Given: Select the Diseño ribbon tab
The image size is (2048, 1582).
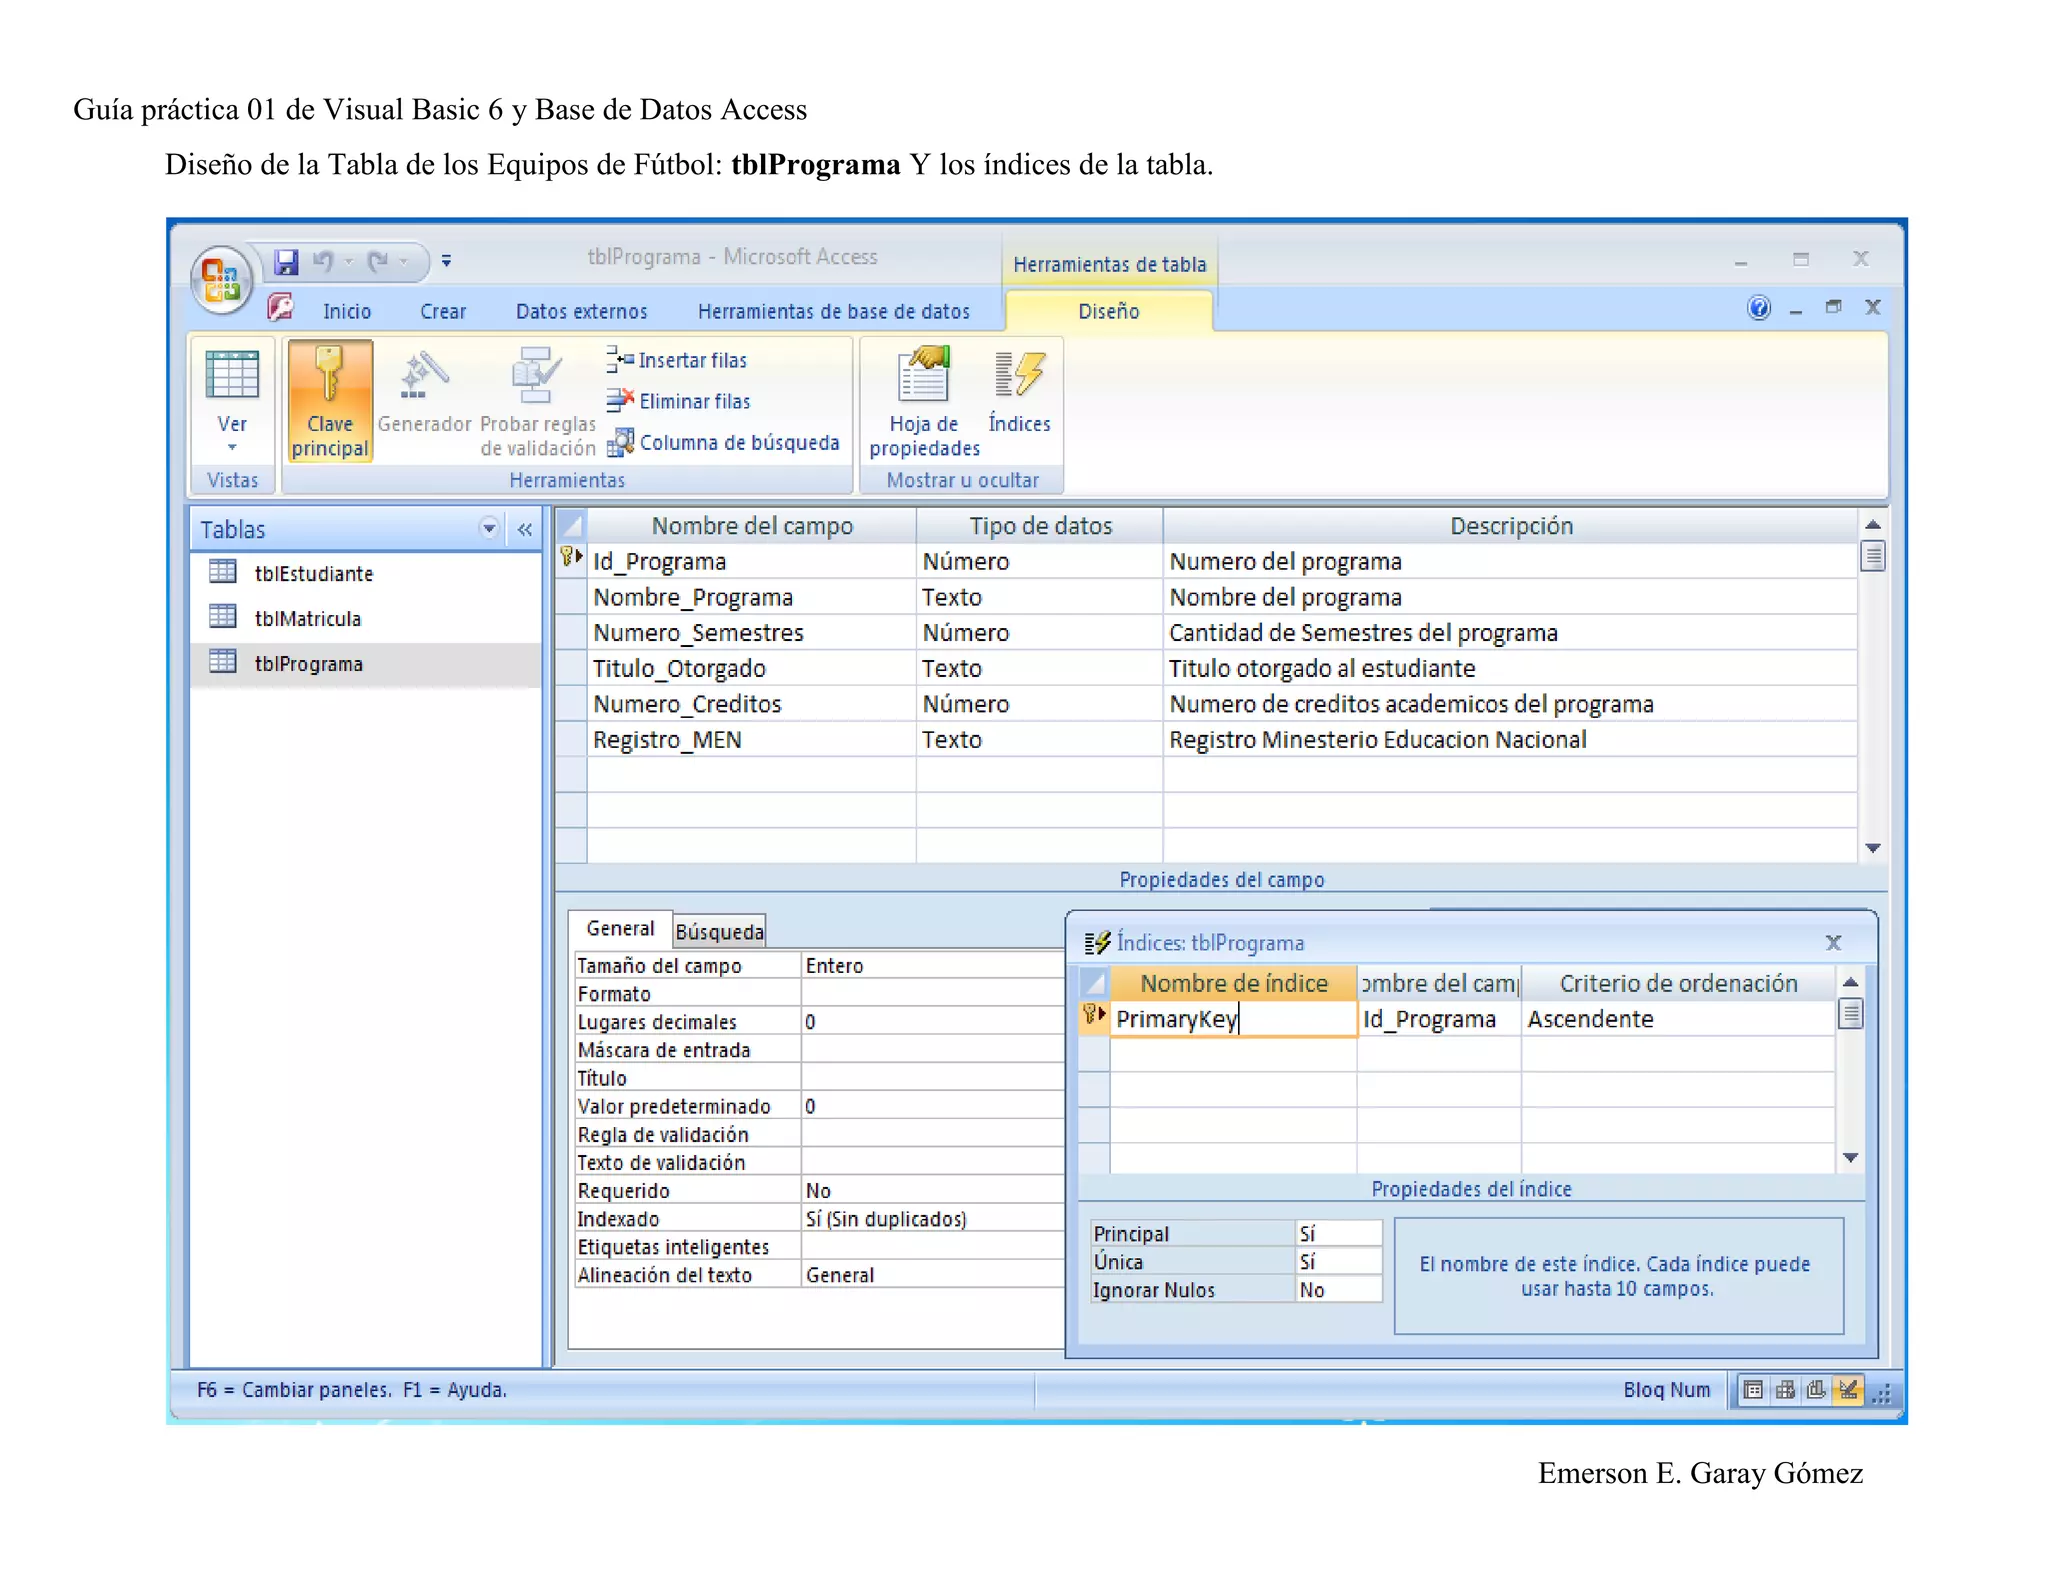Looking at the screenshot, I should pyautogui.click(x=1108, y=311).
